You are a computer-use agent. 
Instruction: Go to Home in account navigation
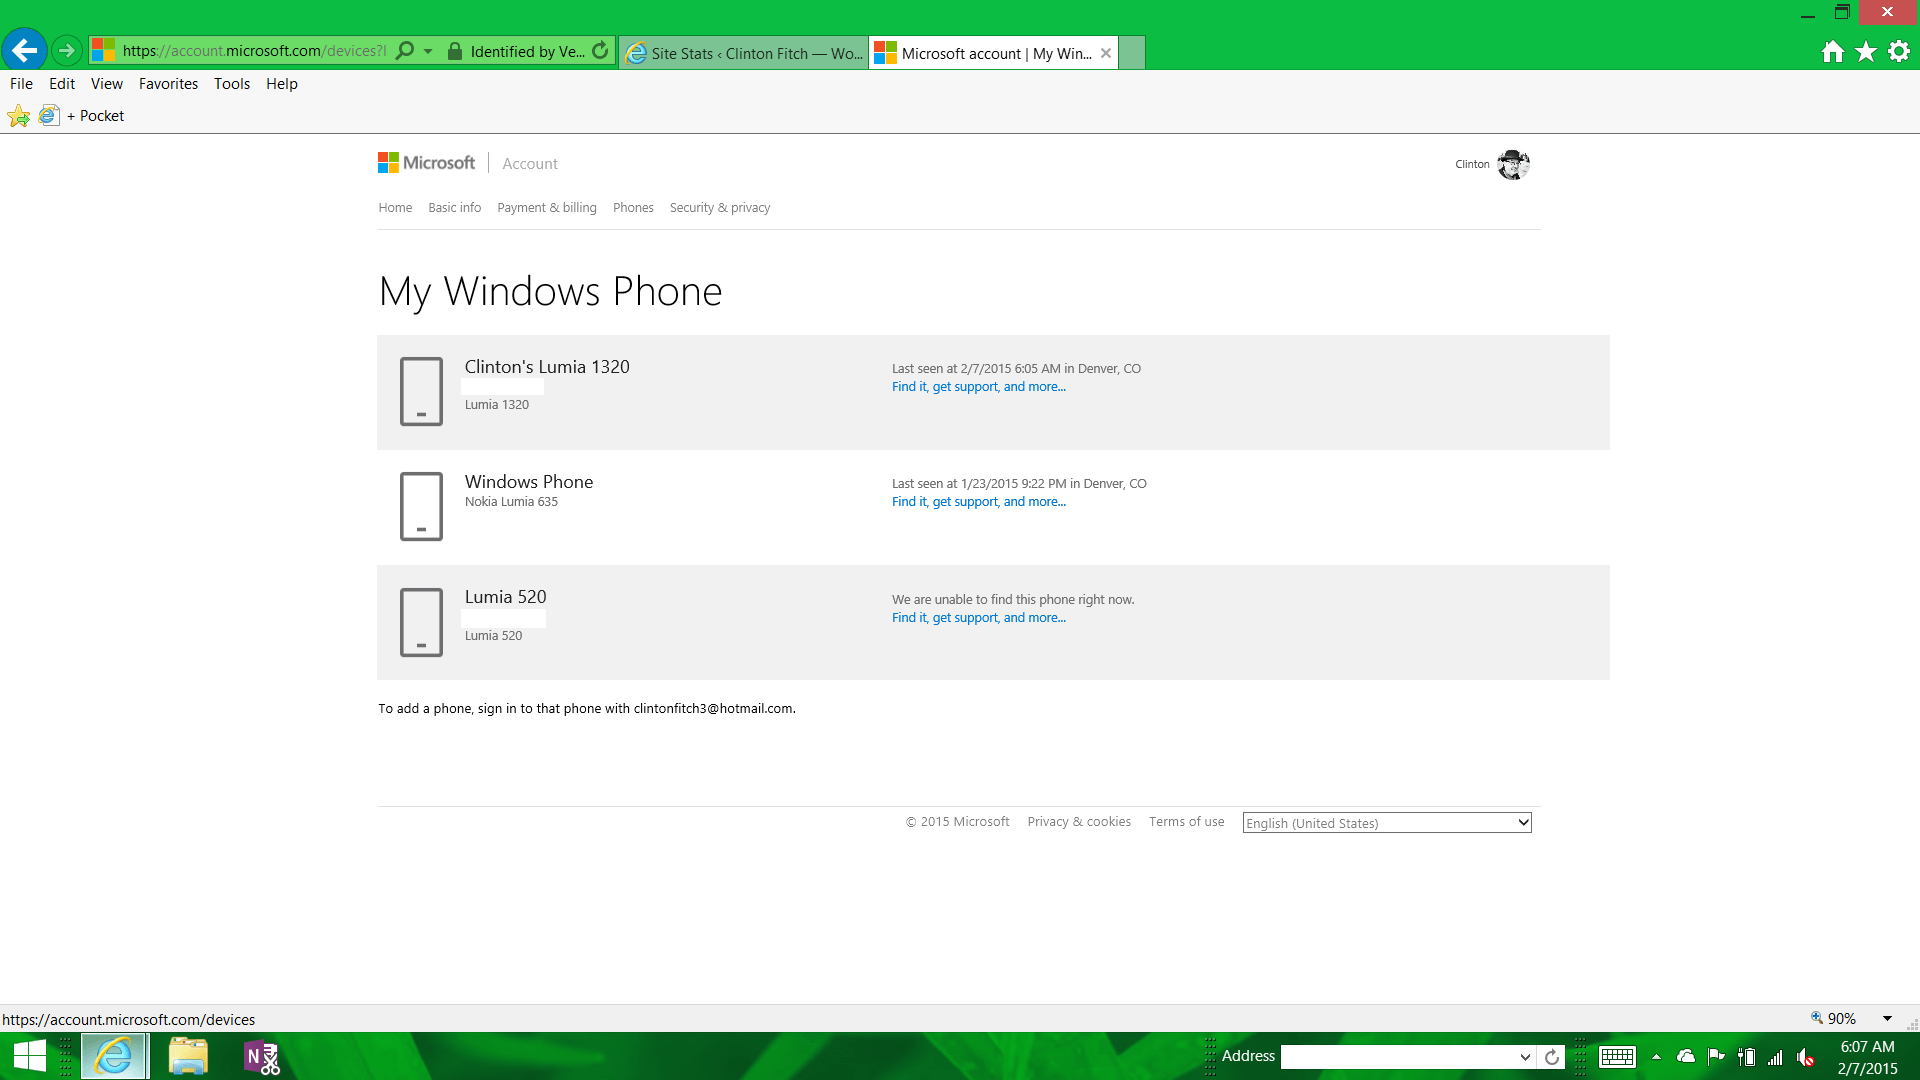(x=395, y=208)
